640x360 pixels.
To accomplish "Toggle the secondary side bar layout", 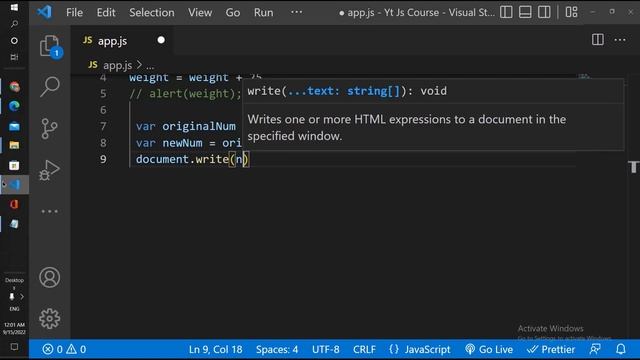I will coord(544,12).
